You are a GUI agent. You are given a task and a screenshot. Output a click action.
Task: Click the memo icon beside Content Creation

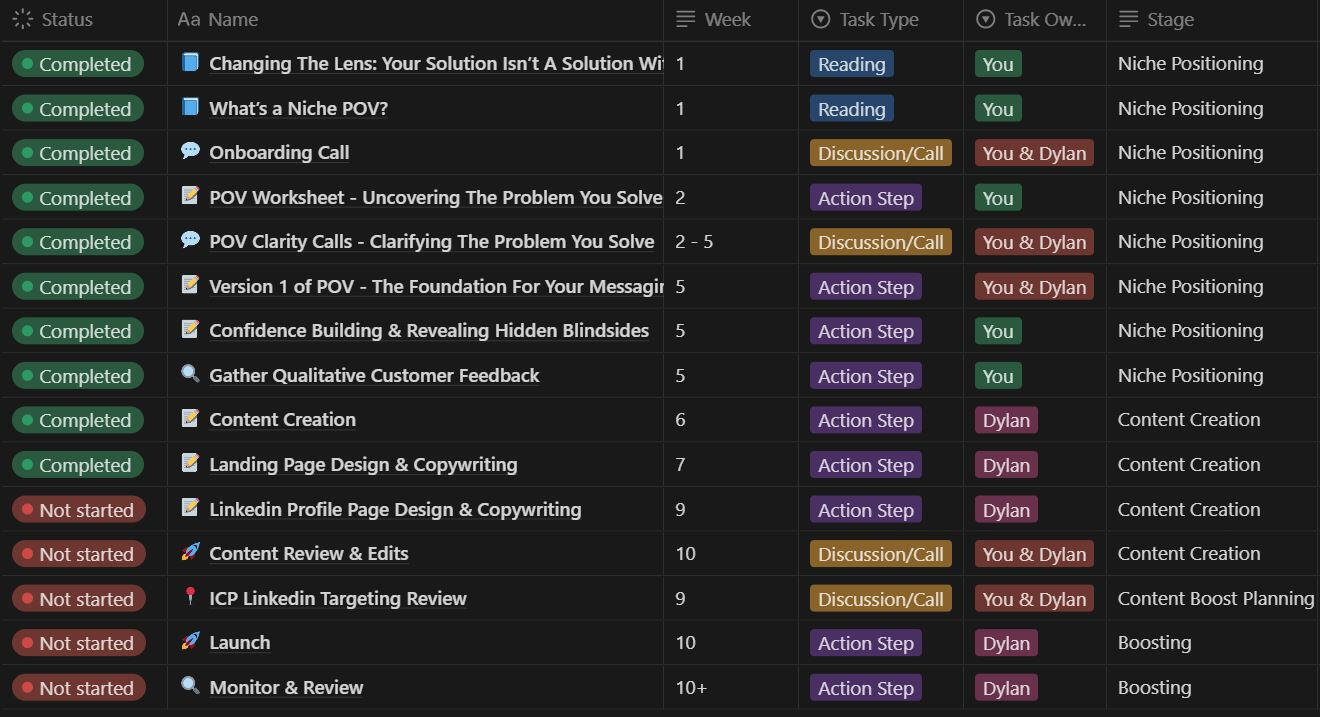[190, 418]
